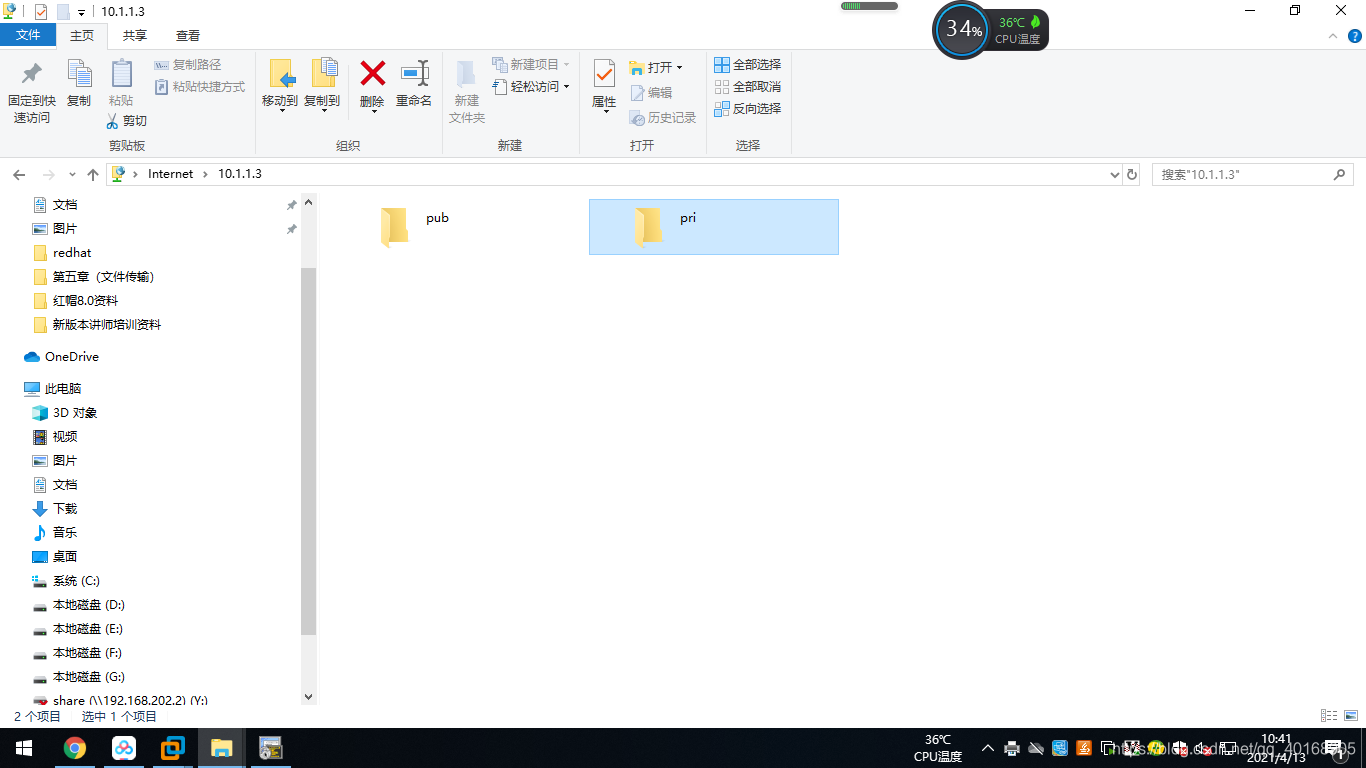Image resolution: width=1366 pixels, height=768 pixels.
Task: Refresh the current folder view
Action: [1132, 174]
